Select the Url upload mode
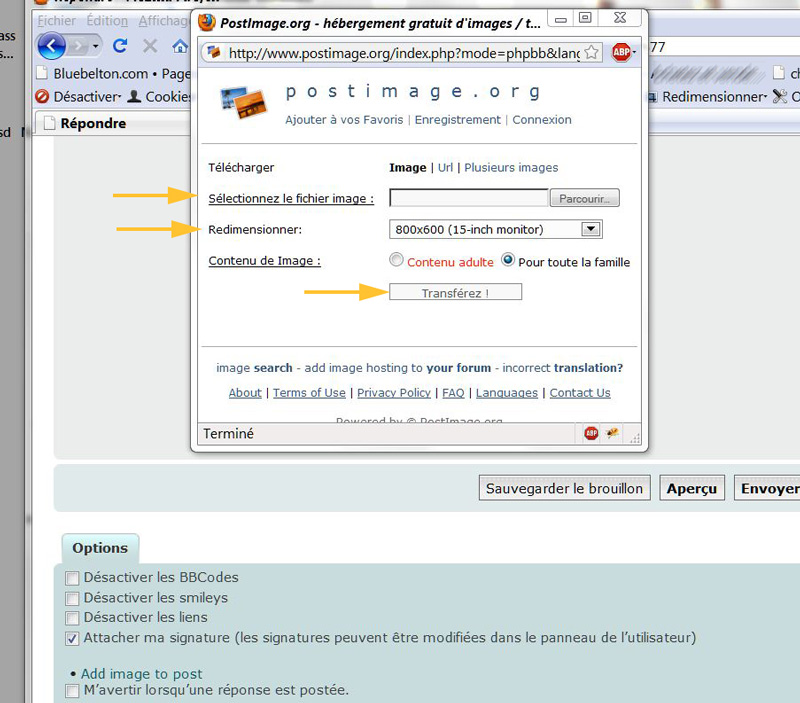This screenshot has width=800, height=703. 445,167
